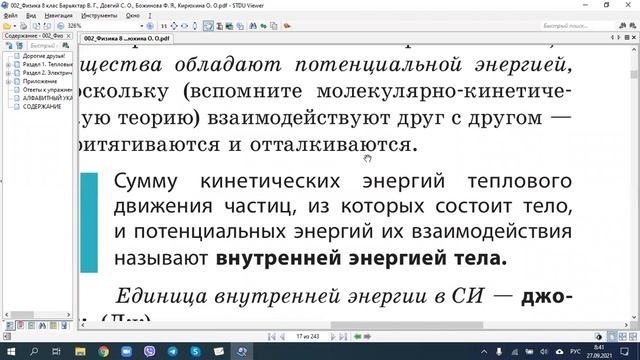Image resolution: width=640 pixels, height=360 pixels.
Task: Select the text selection tool icon
Action: click(219, 26)
